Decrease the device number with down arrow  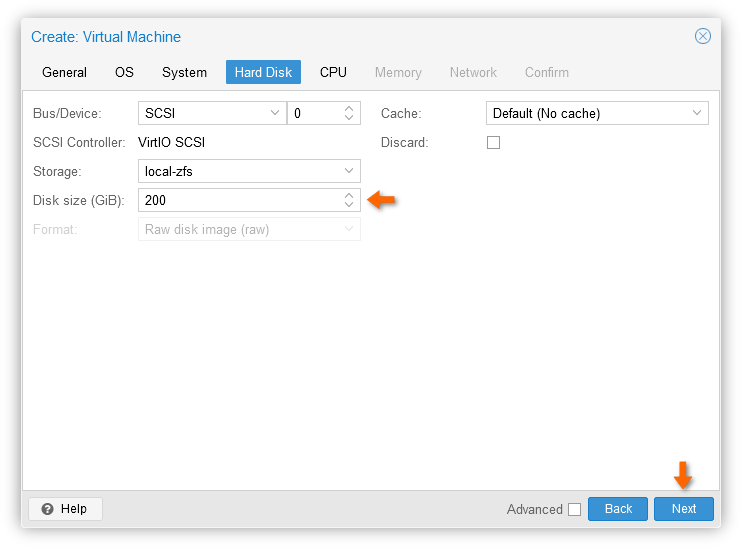coord(349,117)
